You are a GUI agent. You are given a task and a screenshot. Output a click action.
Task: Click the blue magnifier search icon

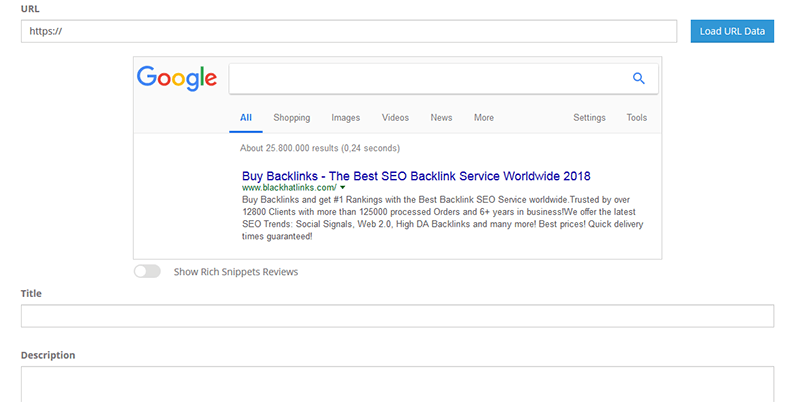tap(638, 79)
